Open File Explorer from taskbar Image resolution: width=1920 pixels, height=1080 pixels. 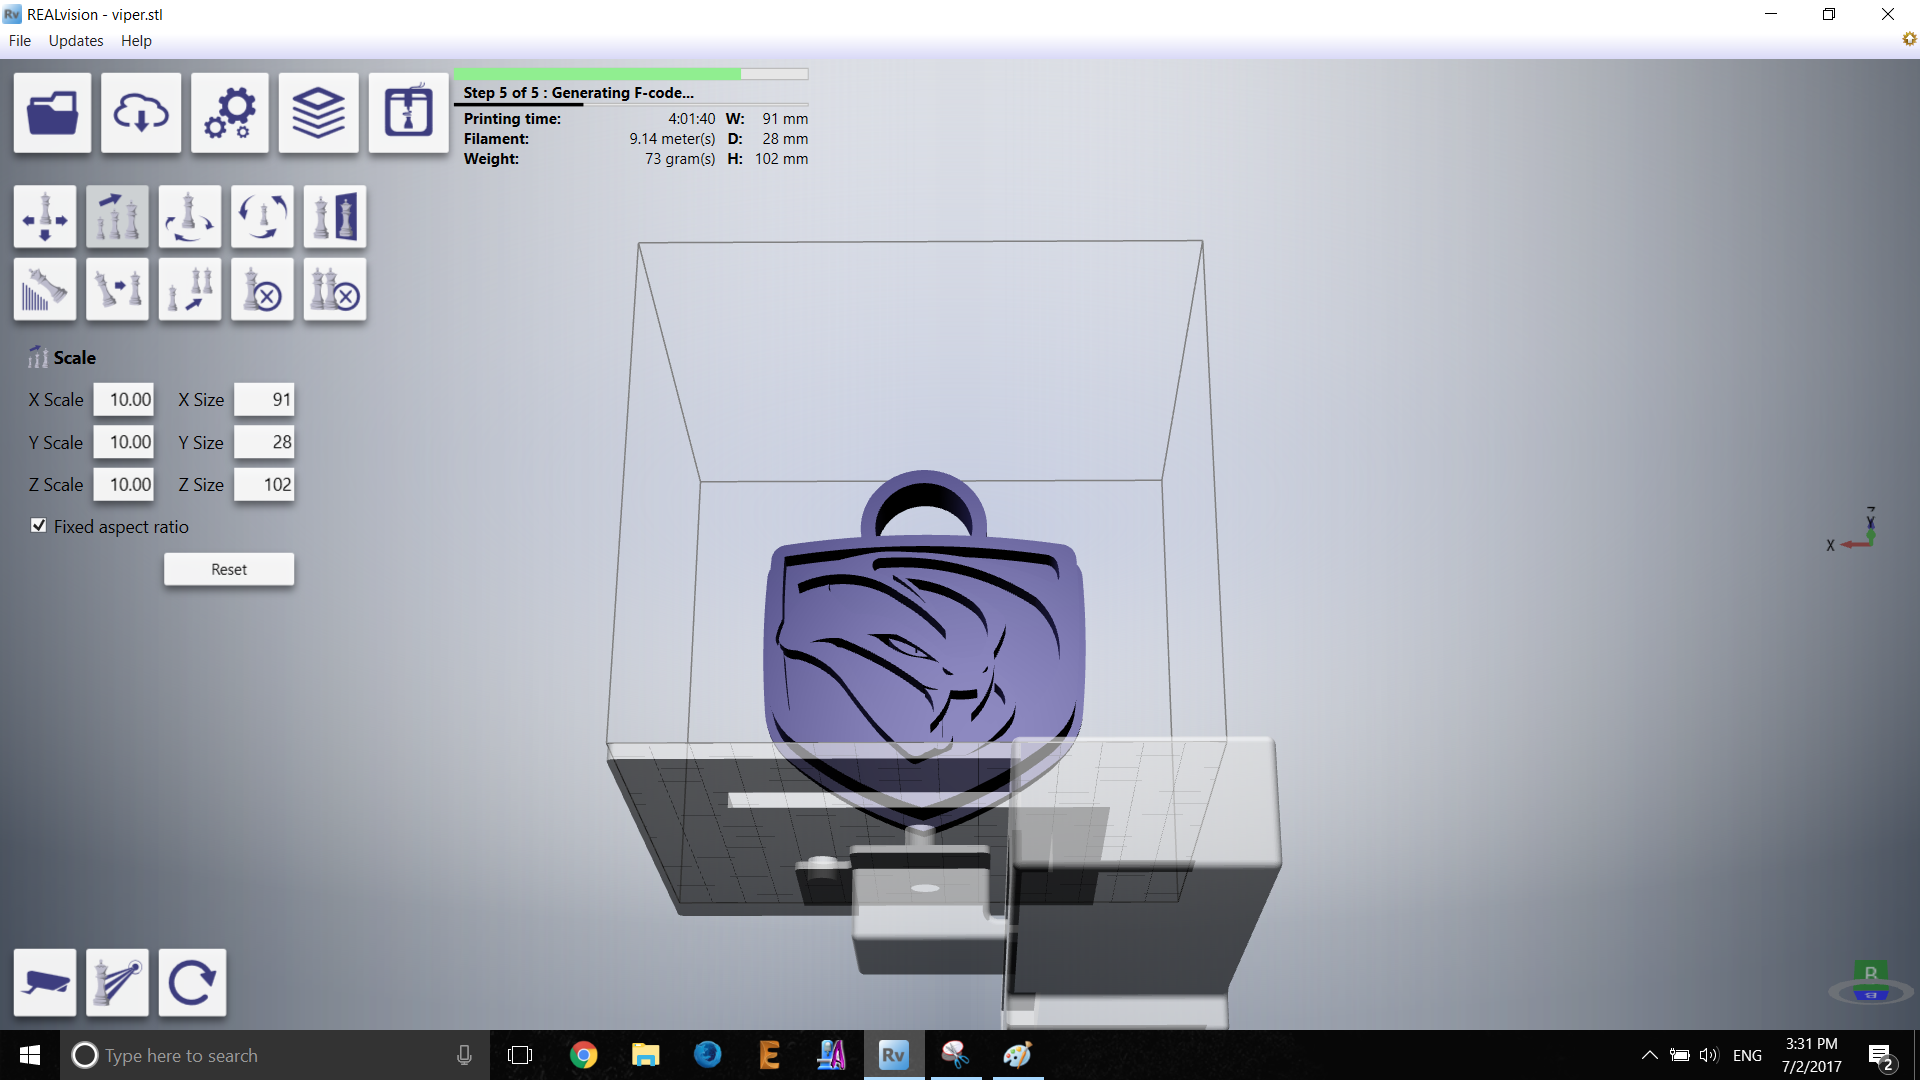tap(645, 1055)
